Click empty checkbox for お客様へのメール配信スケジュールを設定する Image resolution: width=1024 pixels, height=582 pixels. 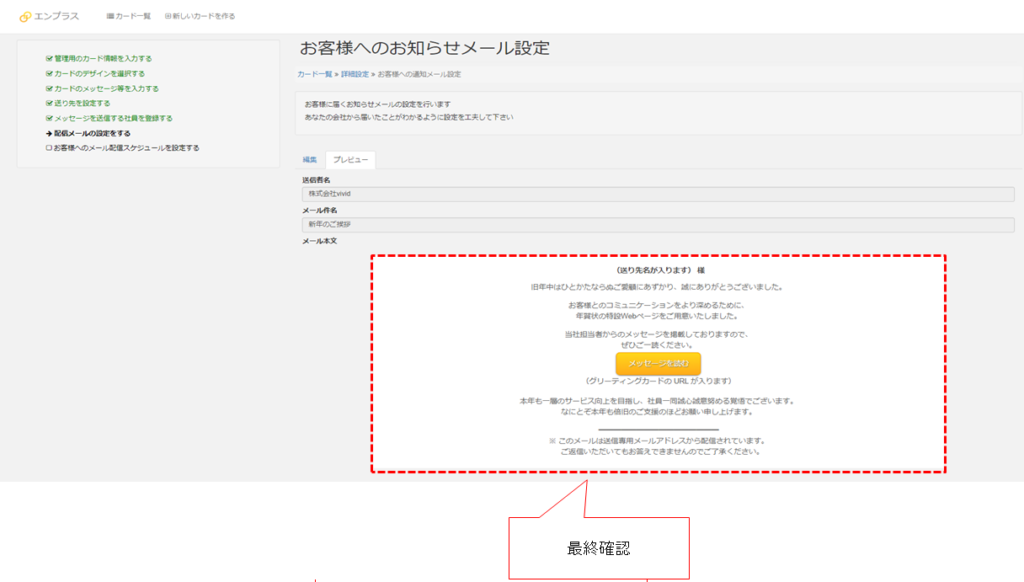coord(49,148)
